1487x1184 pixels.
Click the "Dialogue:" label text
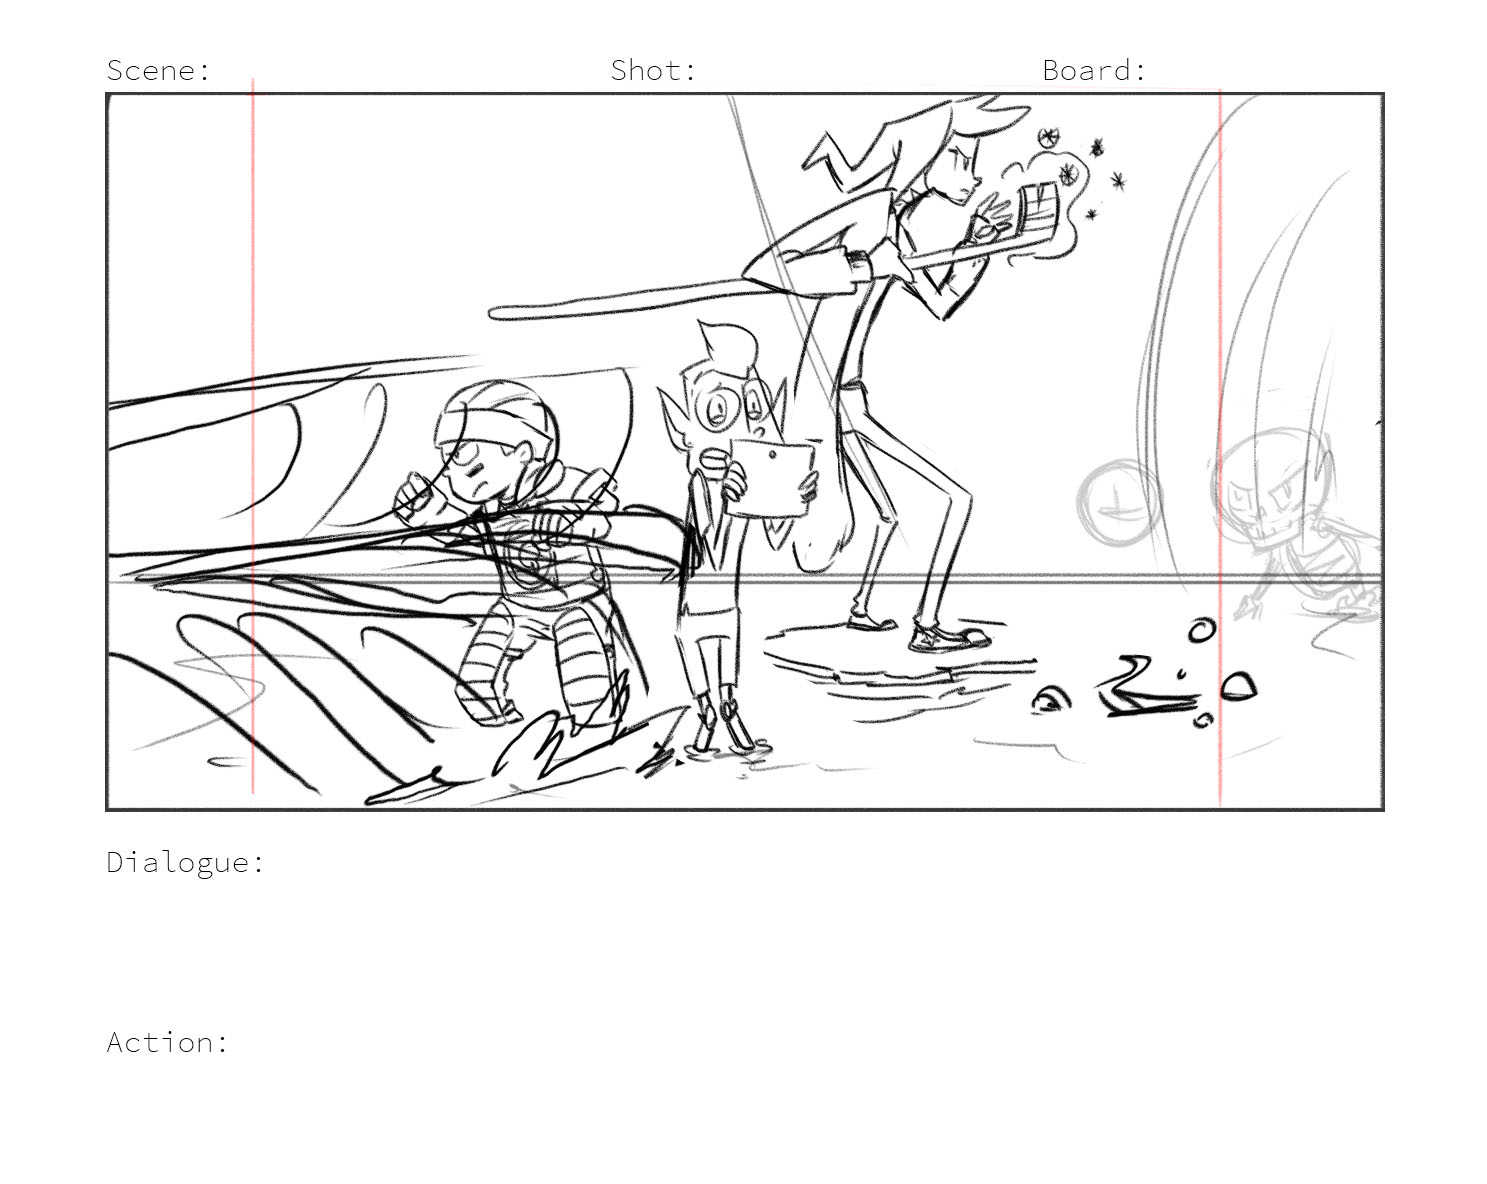click(186, 862)
